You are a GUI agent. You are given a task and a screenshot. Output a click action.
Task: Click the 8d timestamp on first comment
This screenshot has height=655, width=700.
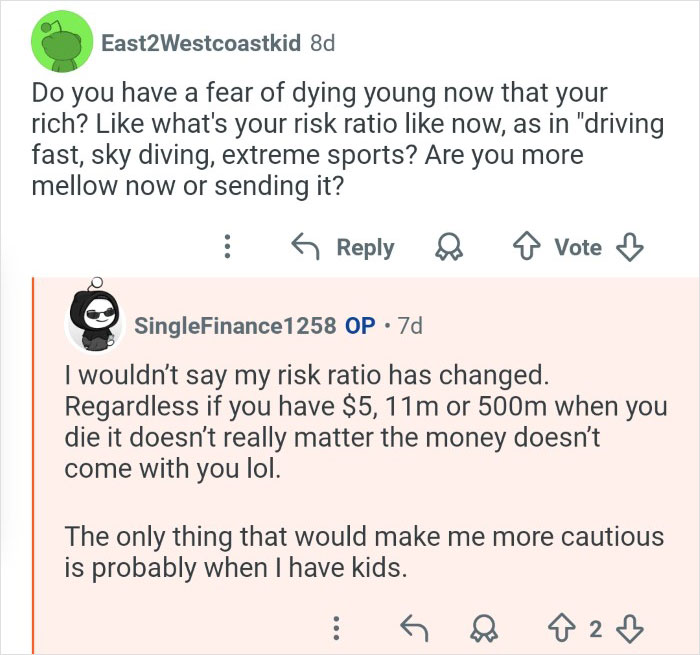[x=322, y=45]
